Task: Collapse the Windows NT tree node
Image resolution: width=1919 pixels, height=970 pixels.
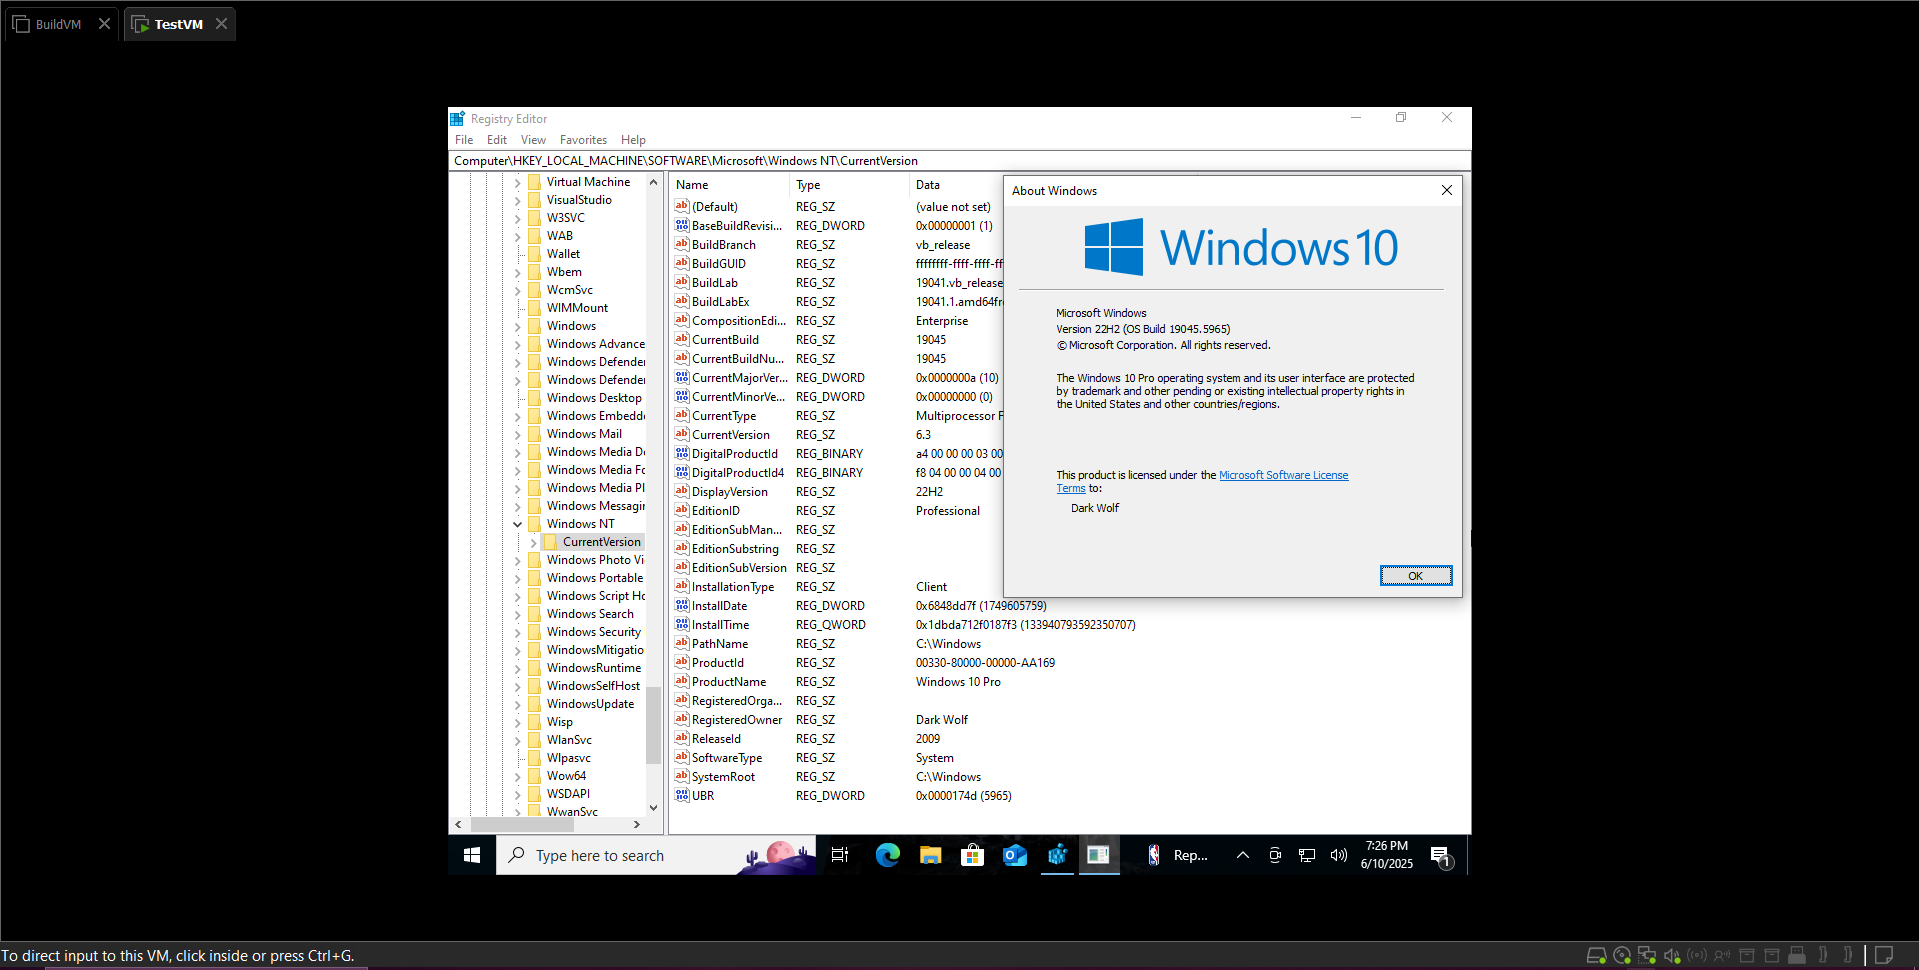Action: 517,524
